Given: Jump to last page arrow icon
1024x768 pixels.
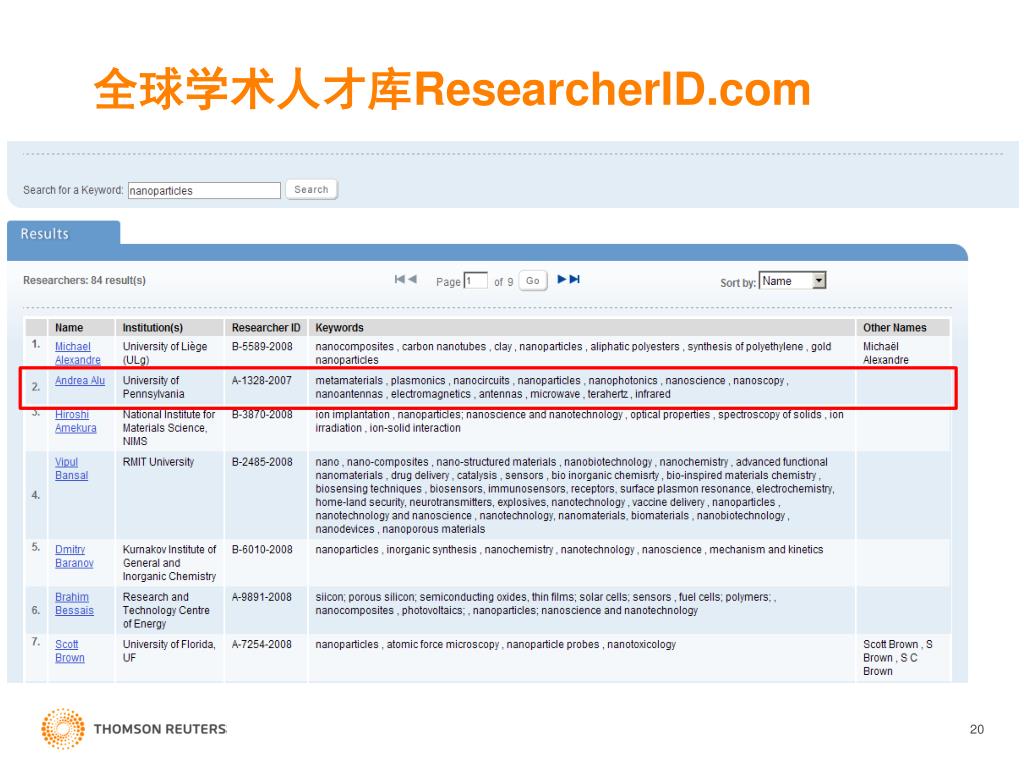Looking at the screenshot, I should coord(575,280).
